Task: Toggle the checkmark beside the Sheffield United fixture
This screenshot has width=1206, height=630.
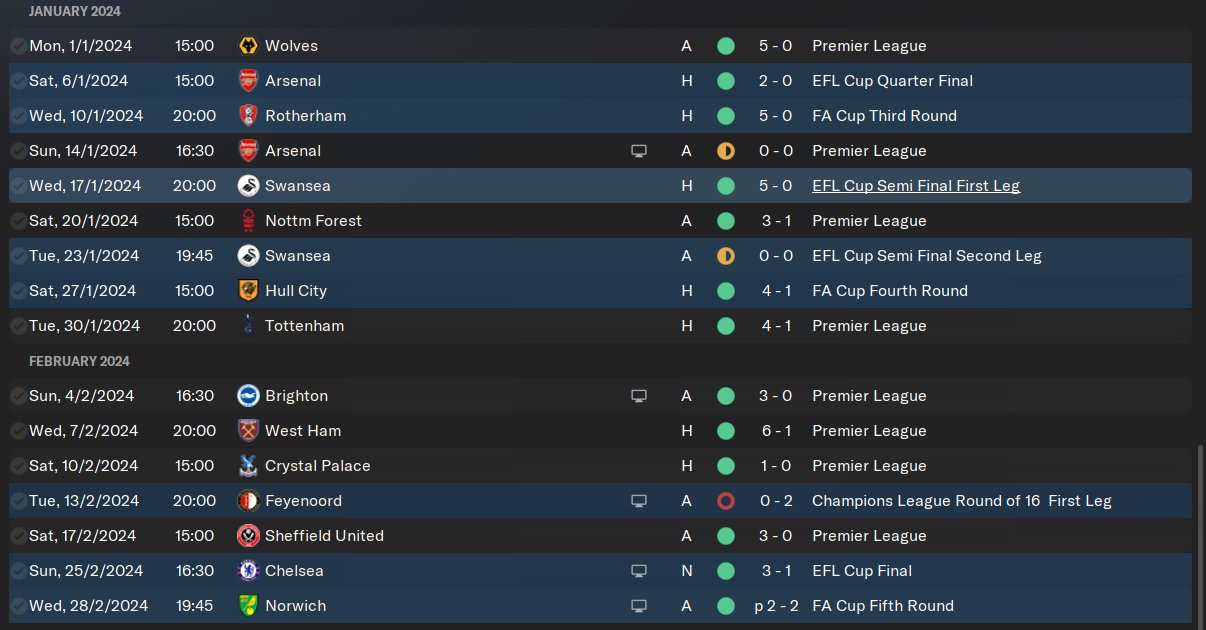Action: pos(18,536)
